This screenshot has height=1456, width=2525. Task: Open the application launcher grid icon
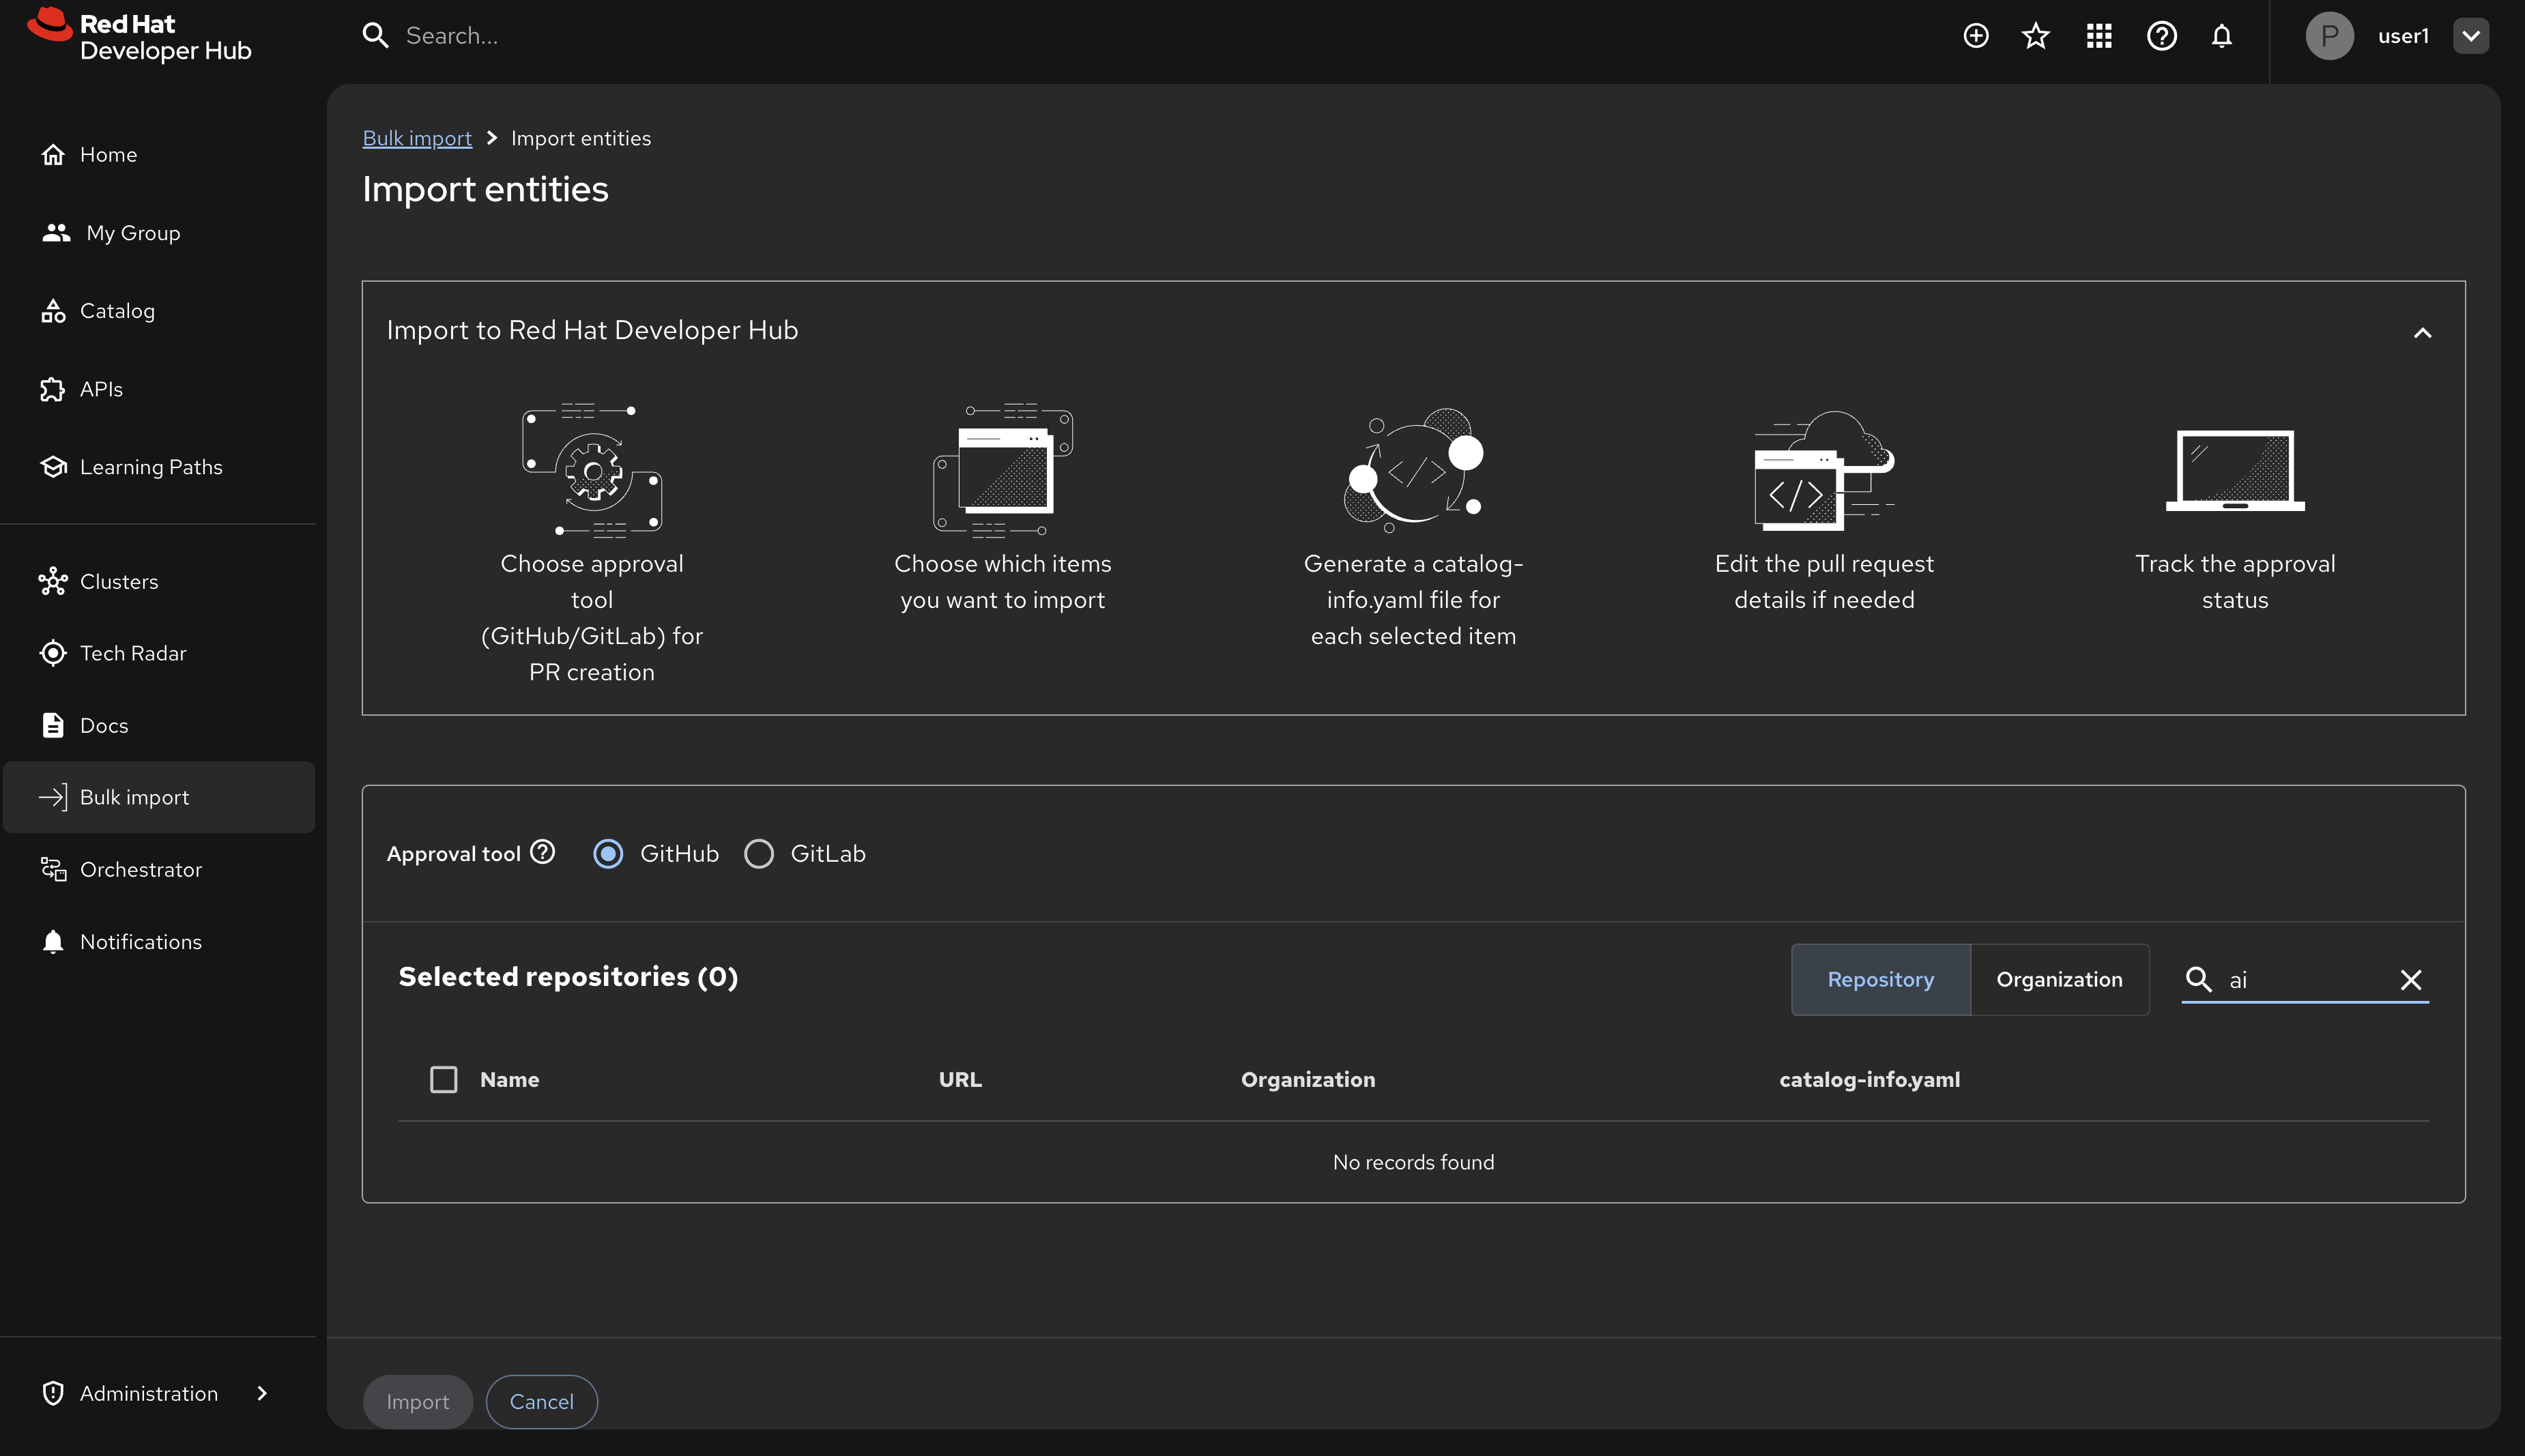click(2099, 36)
